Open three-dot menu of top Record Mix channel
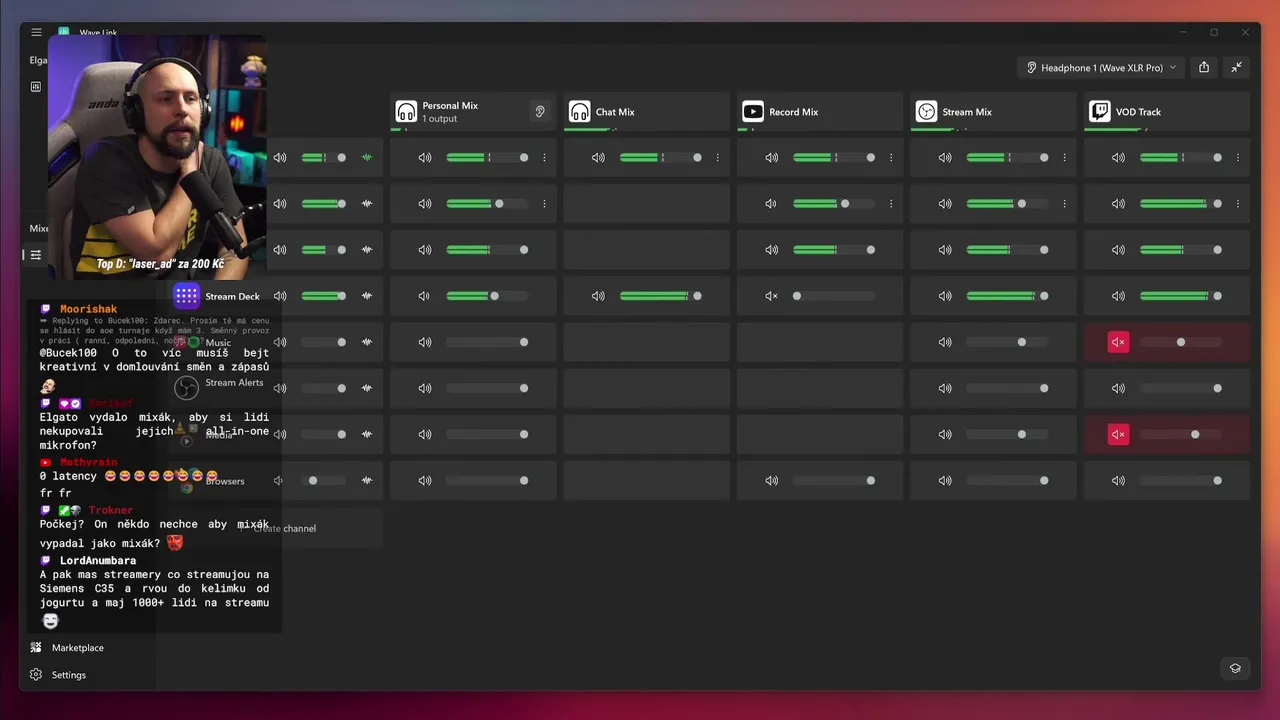The image size is (1280, 720). (891, 157)
